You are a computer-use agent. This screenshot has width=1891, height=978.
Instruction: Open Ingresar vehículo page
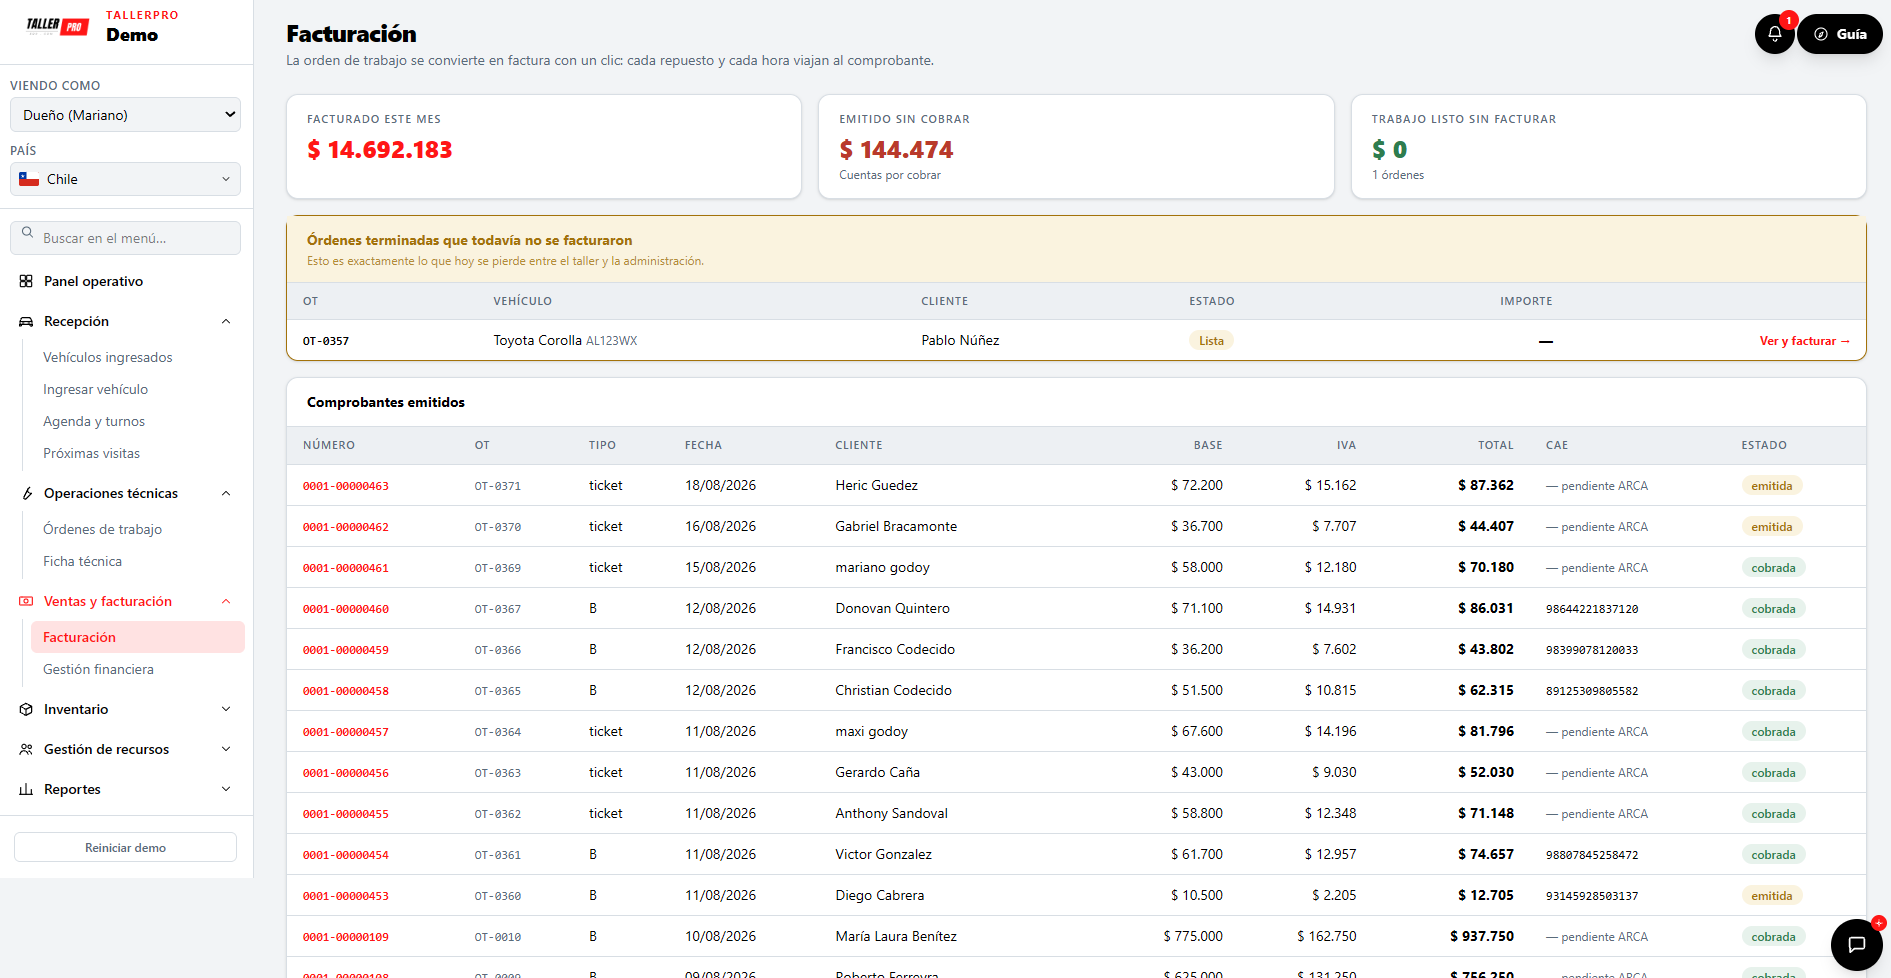pos(95,389)
